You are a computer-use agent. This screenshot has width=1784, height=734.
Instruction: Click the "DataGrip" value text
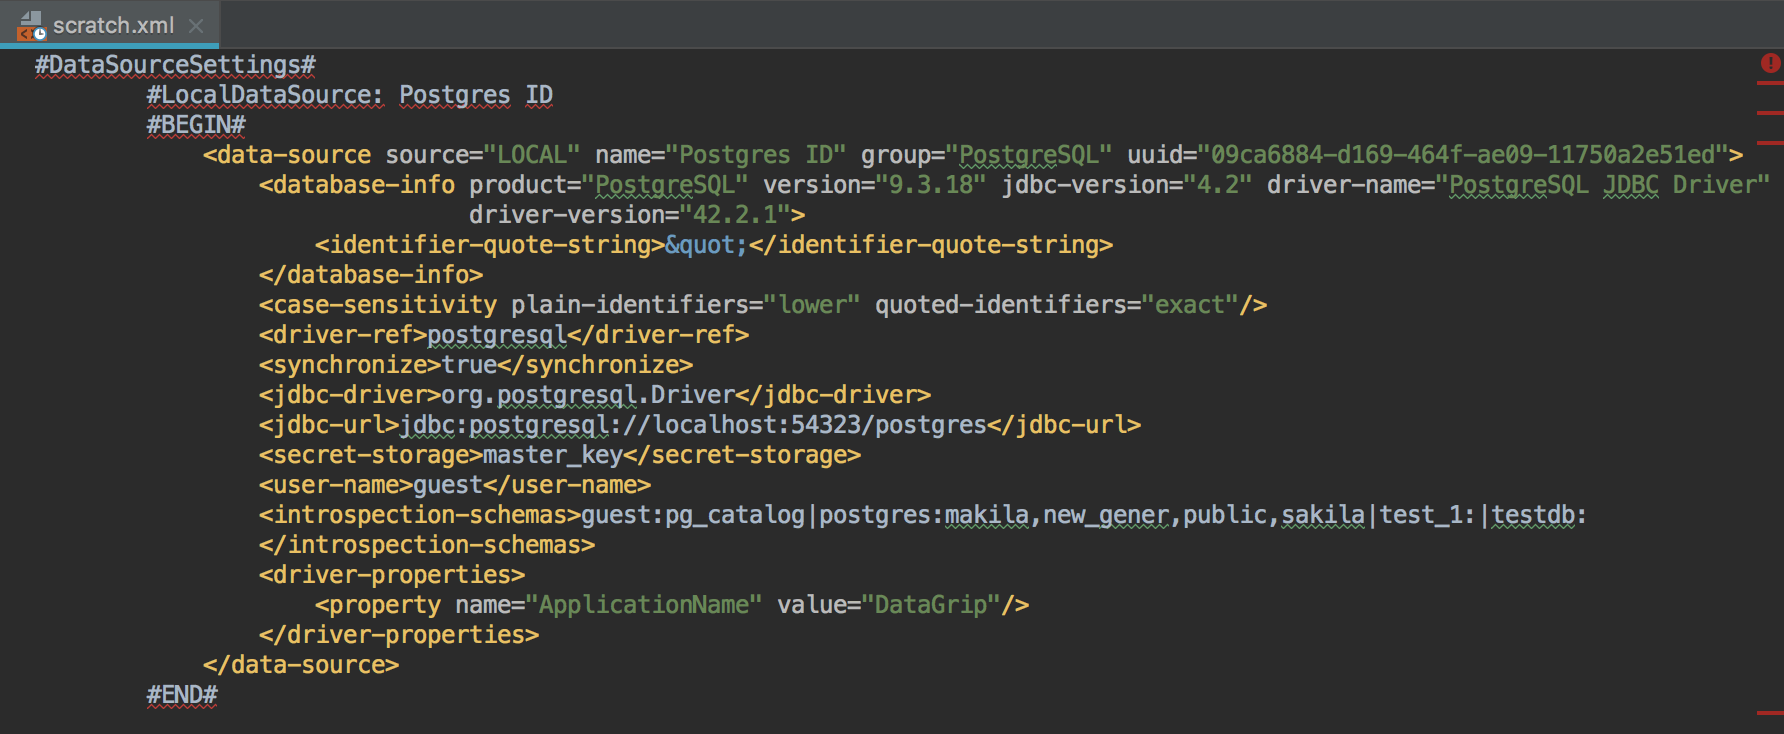[x=931, y=605]
